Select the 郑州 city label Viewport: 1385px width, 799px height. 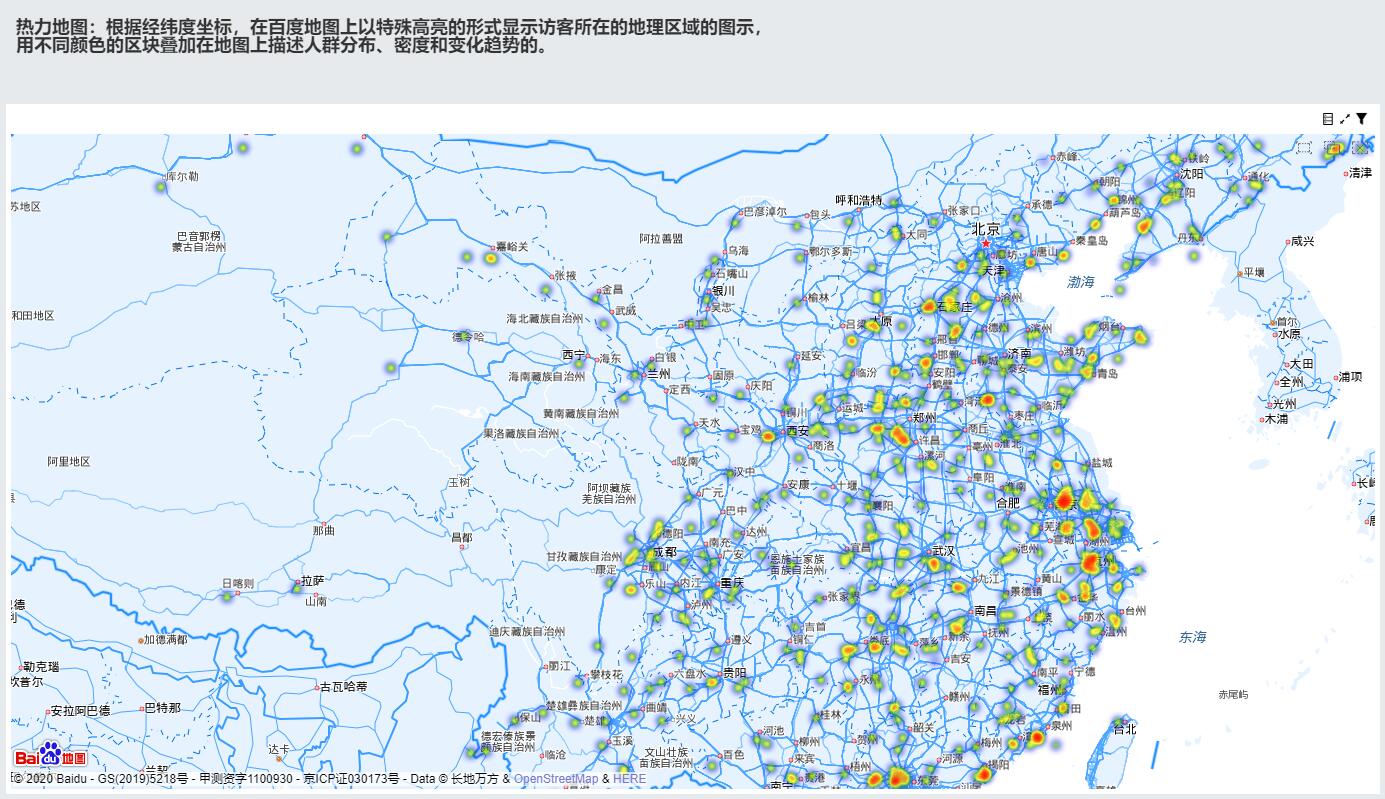click(x=925, y=418)
